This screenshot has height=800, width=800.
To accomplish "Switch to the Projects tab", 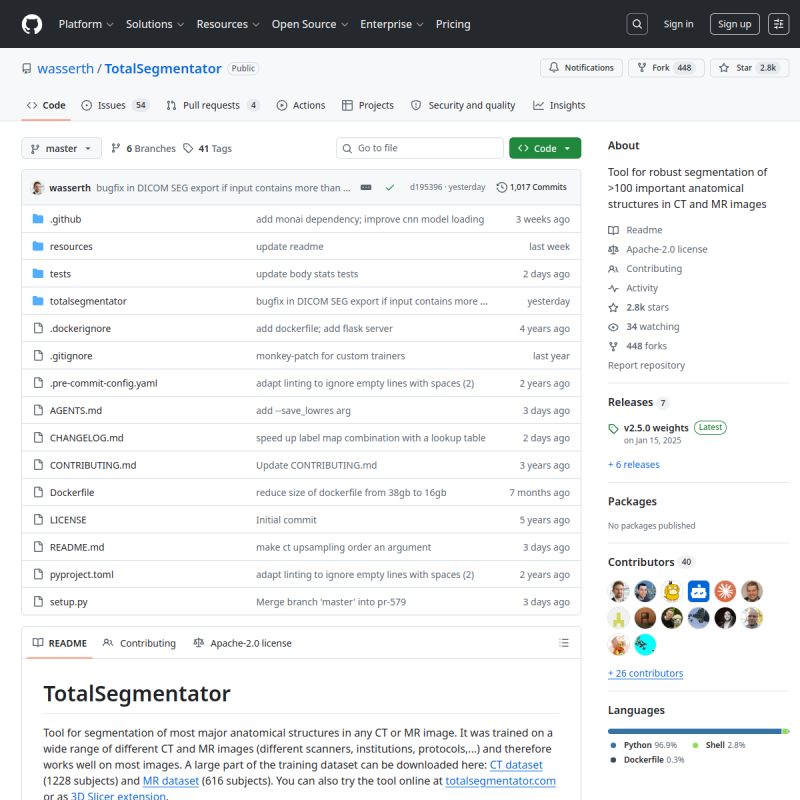I will [367, 105].
